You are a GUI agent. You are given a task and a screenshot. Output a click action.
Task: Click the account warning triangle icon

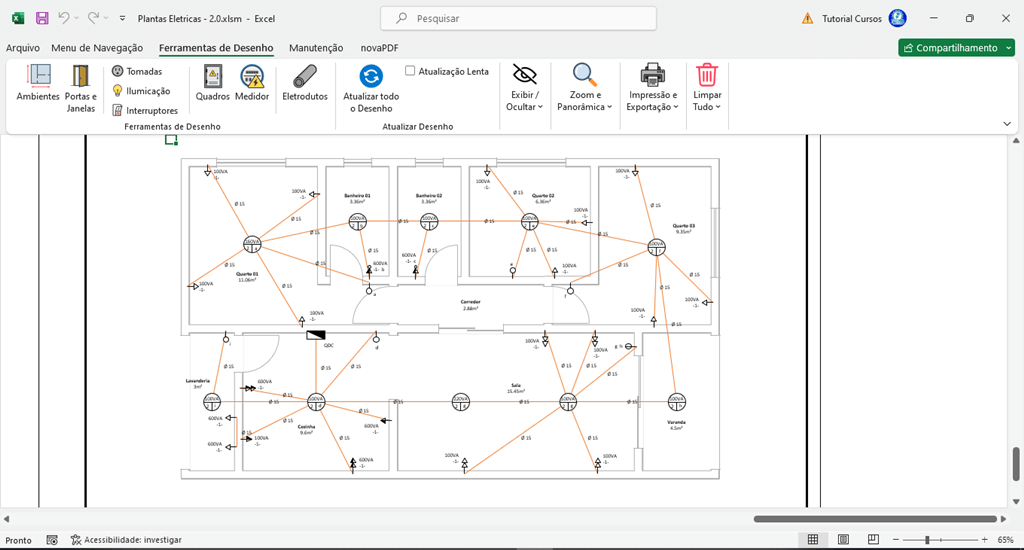[808, 18]
